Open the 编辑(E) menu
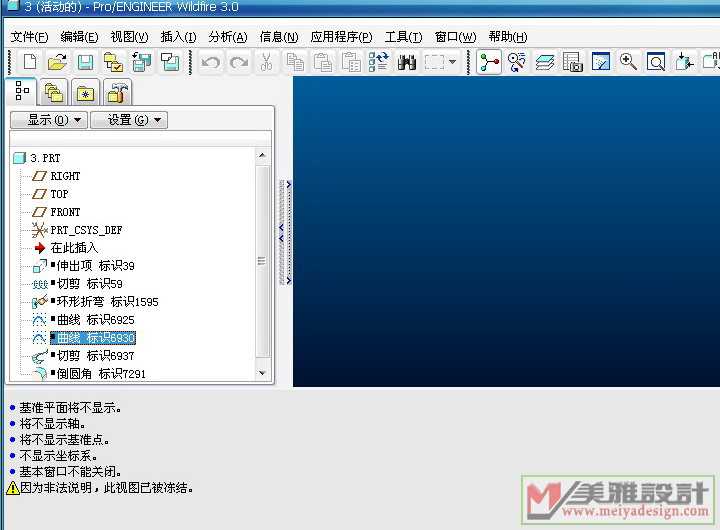 pyautogui.click(x=79, y=37)
